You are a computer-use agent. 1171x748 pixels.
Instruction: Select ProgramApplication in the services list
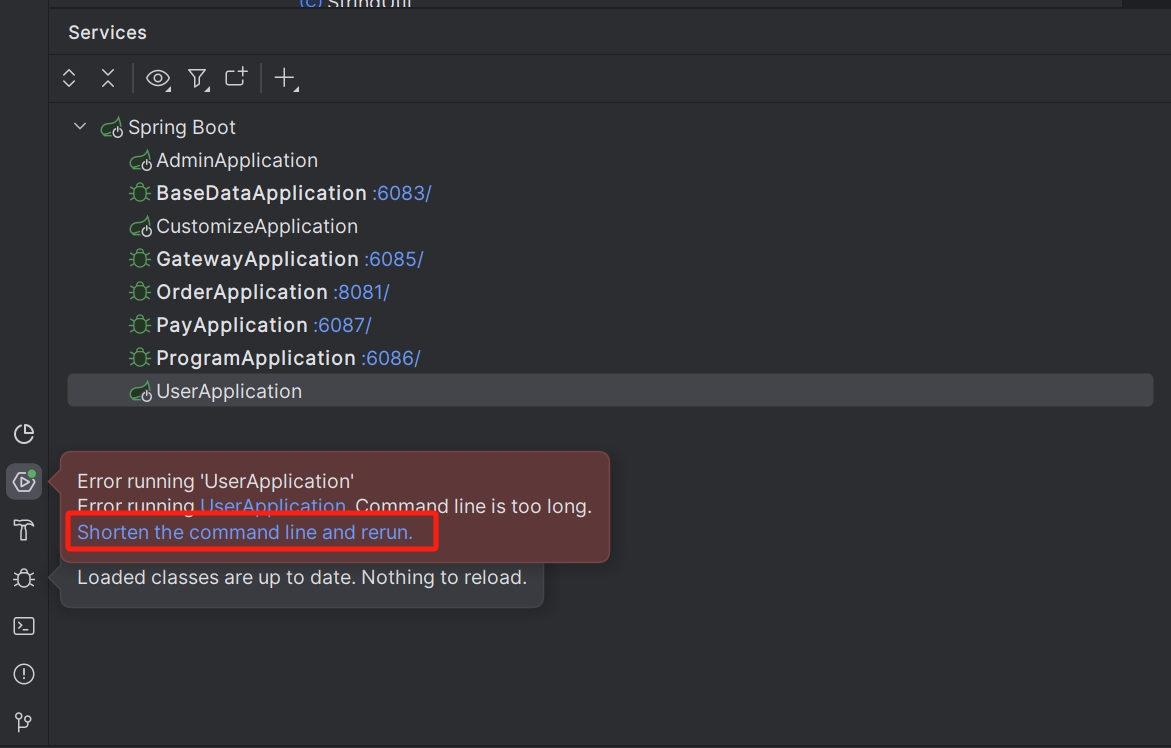[x=255, y=358]
